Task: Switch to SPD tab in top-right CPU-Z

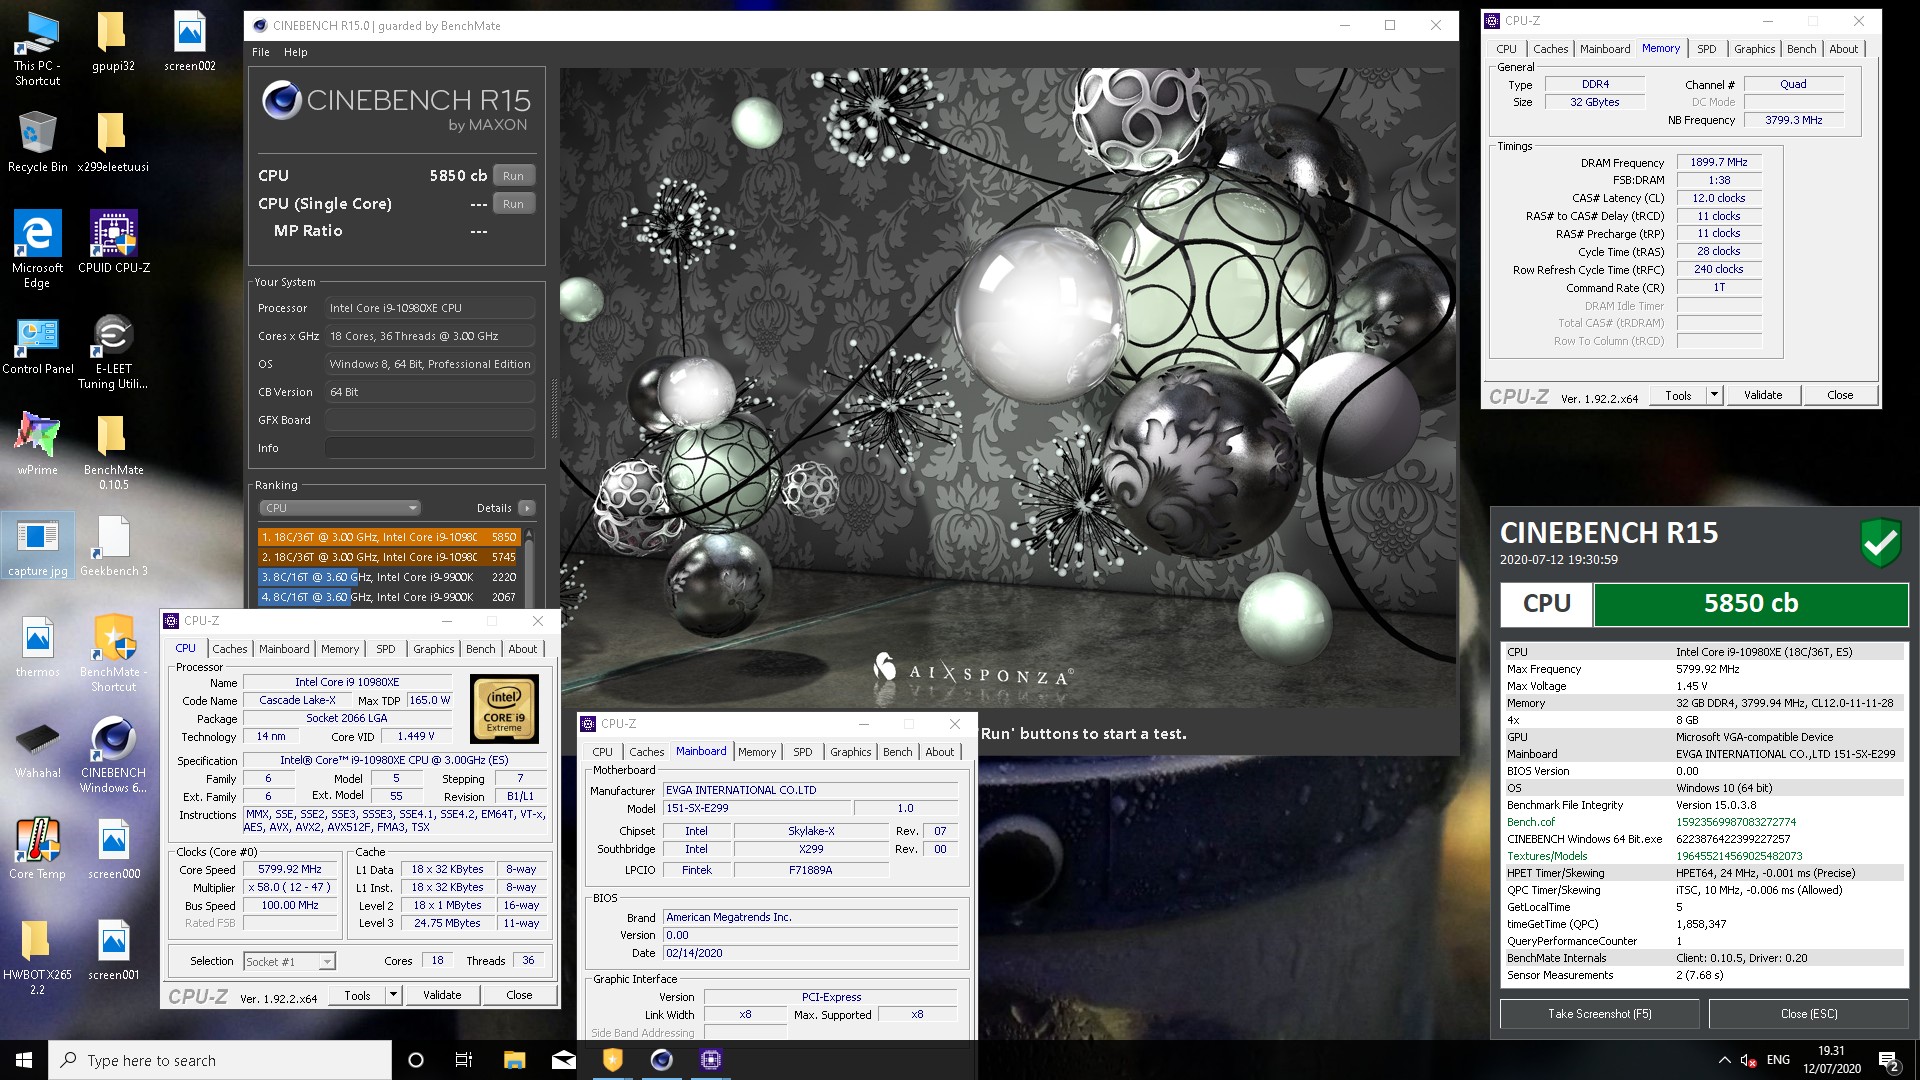Action: pos(1706,49)
